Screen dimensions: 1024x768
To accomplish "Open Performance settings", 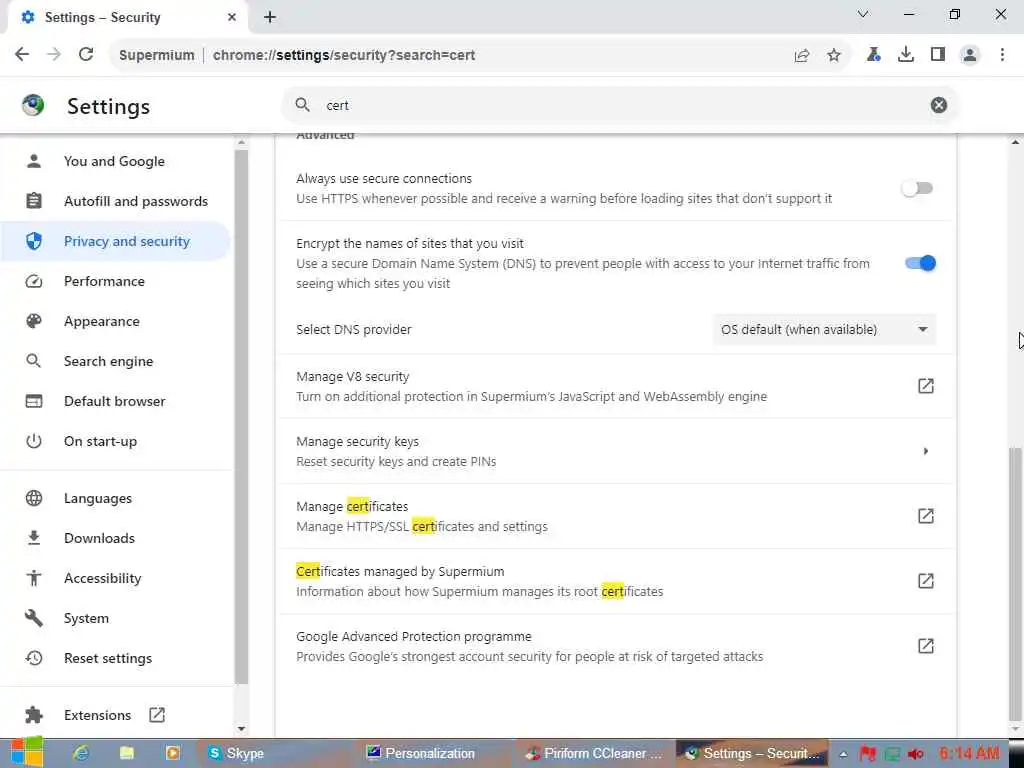I will 115,281.
